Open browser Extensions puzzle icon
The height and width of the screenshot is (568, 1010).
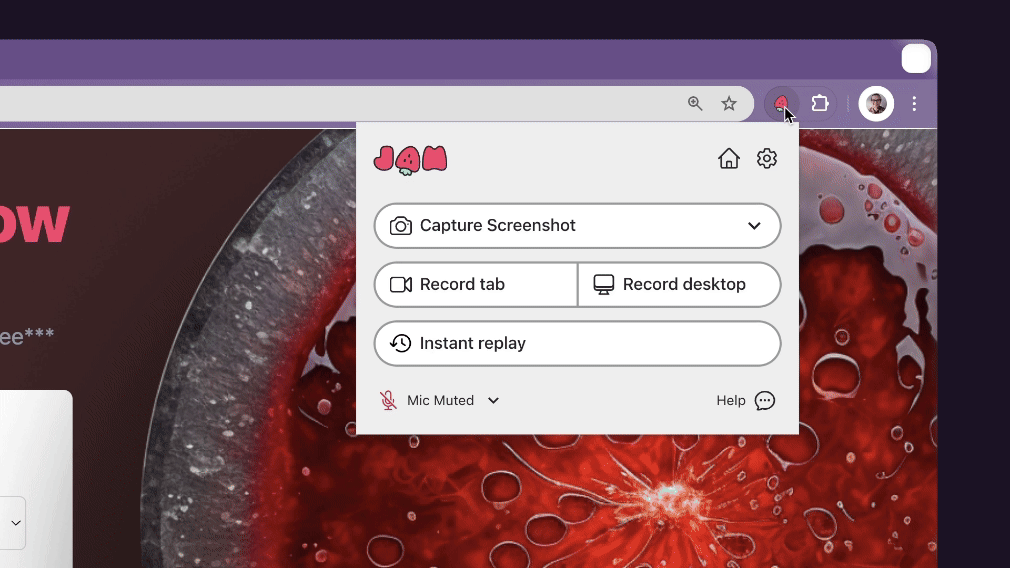click(819, 103)
